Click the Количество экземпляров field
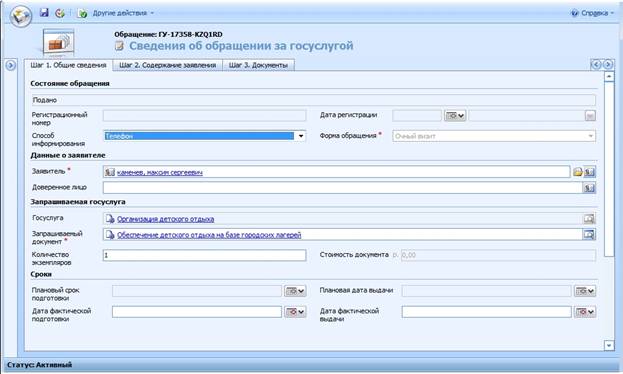The height and width of the screenshot is (374, 623). click(204, 255)
